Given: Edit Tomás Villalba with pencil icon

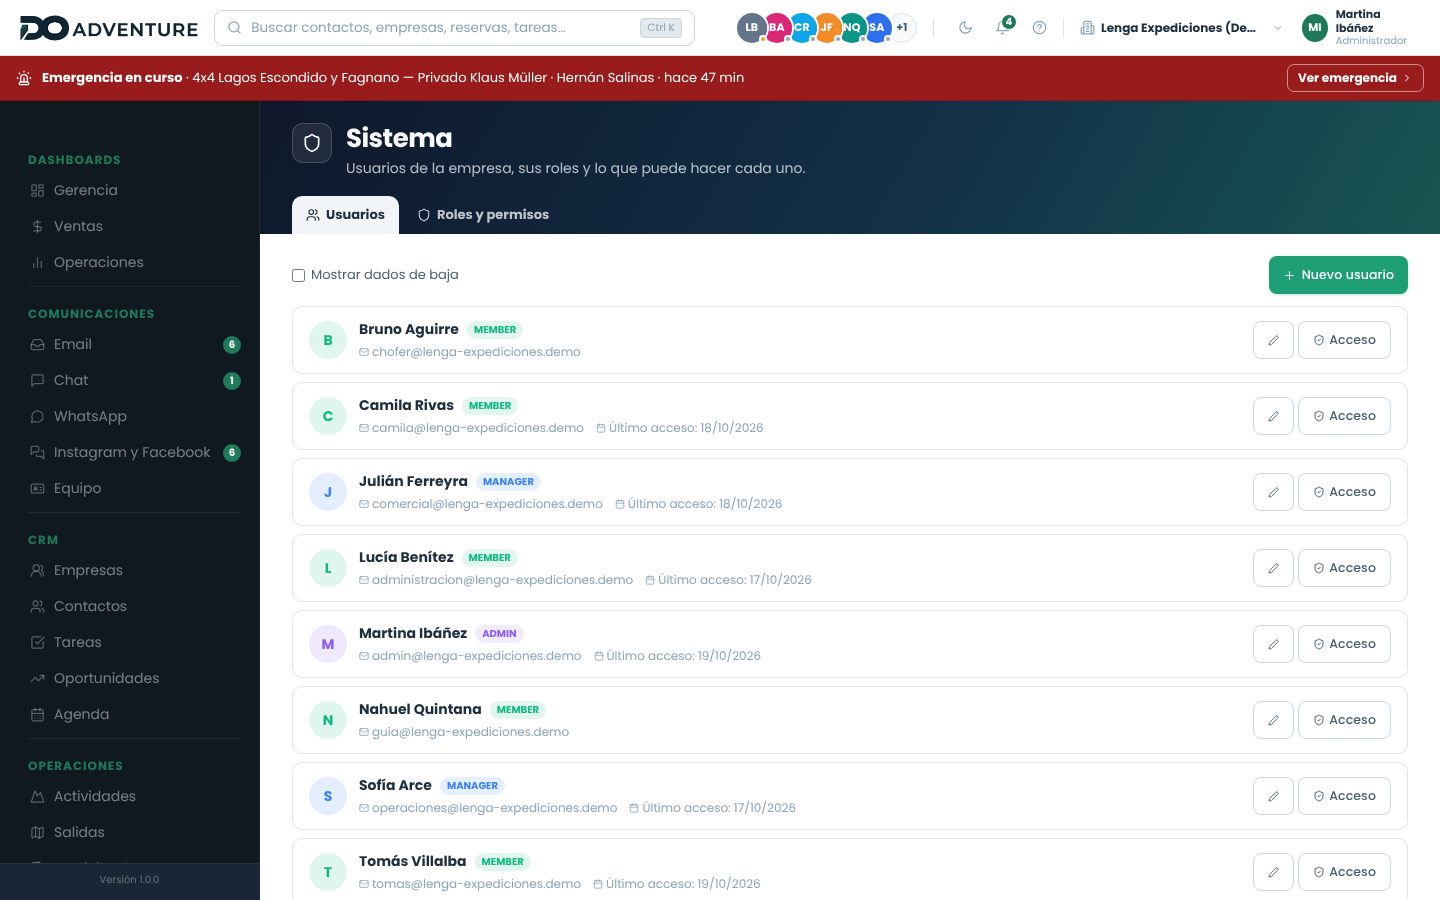Looking at the screenshot, I should (x=1273, y=872).
